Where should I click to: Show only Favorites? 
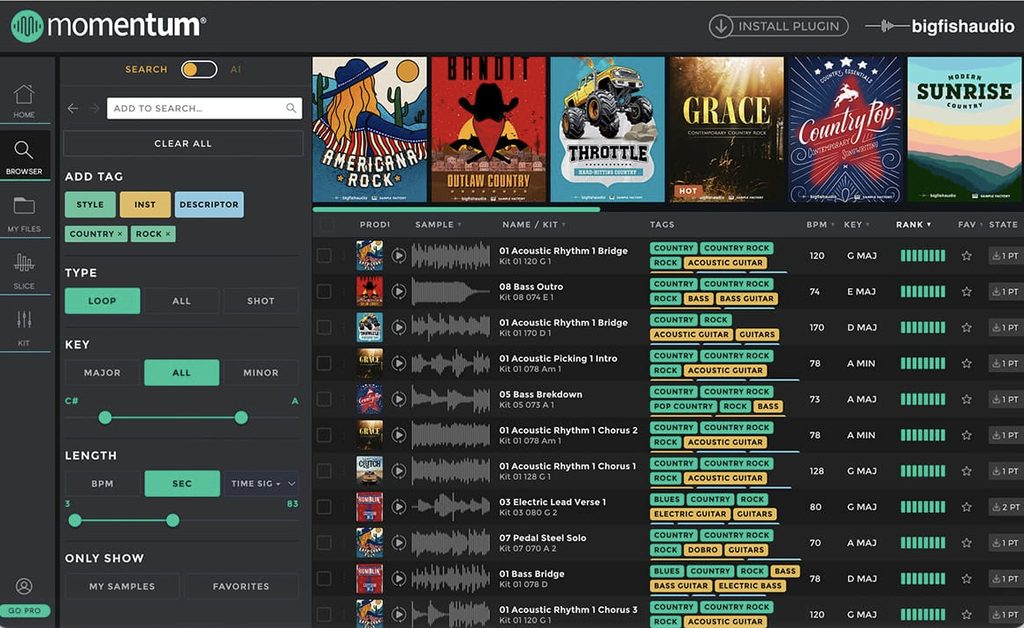tap(241, 586)
